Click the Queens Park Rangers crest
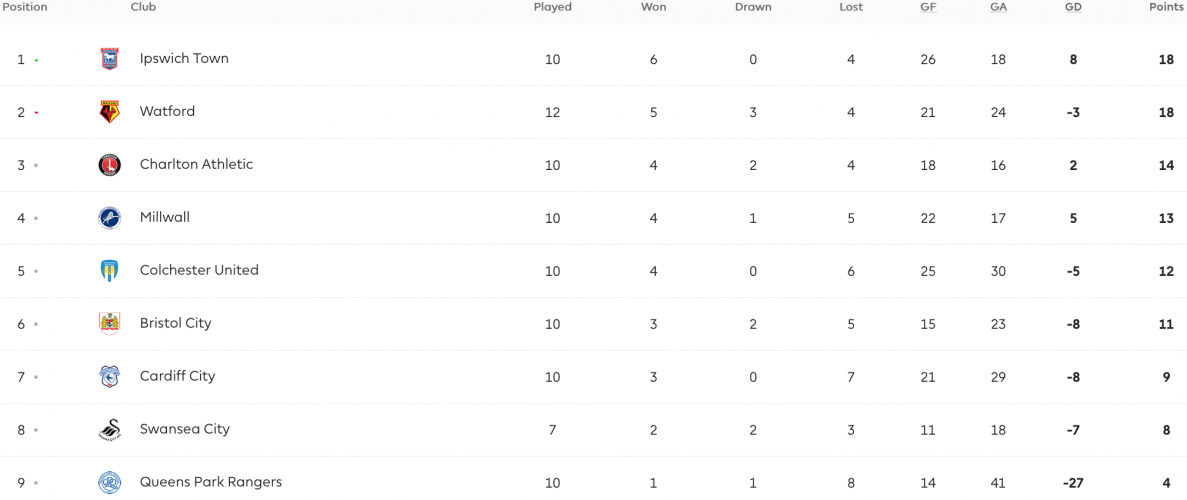 point(110,483)
